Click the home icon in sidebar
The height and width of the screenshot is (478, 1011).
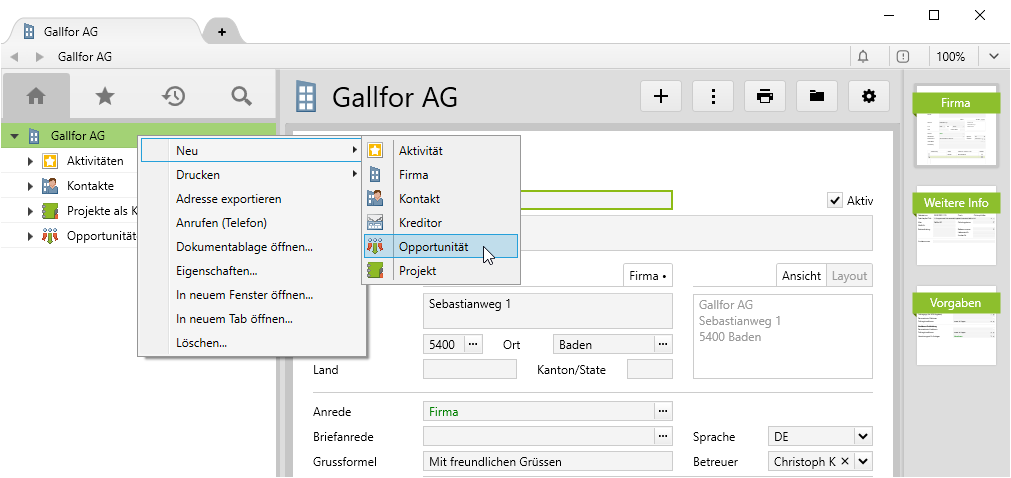(36, 96)
